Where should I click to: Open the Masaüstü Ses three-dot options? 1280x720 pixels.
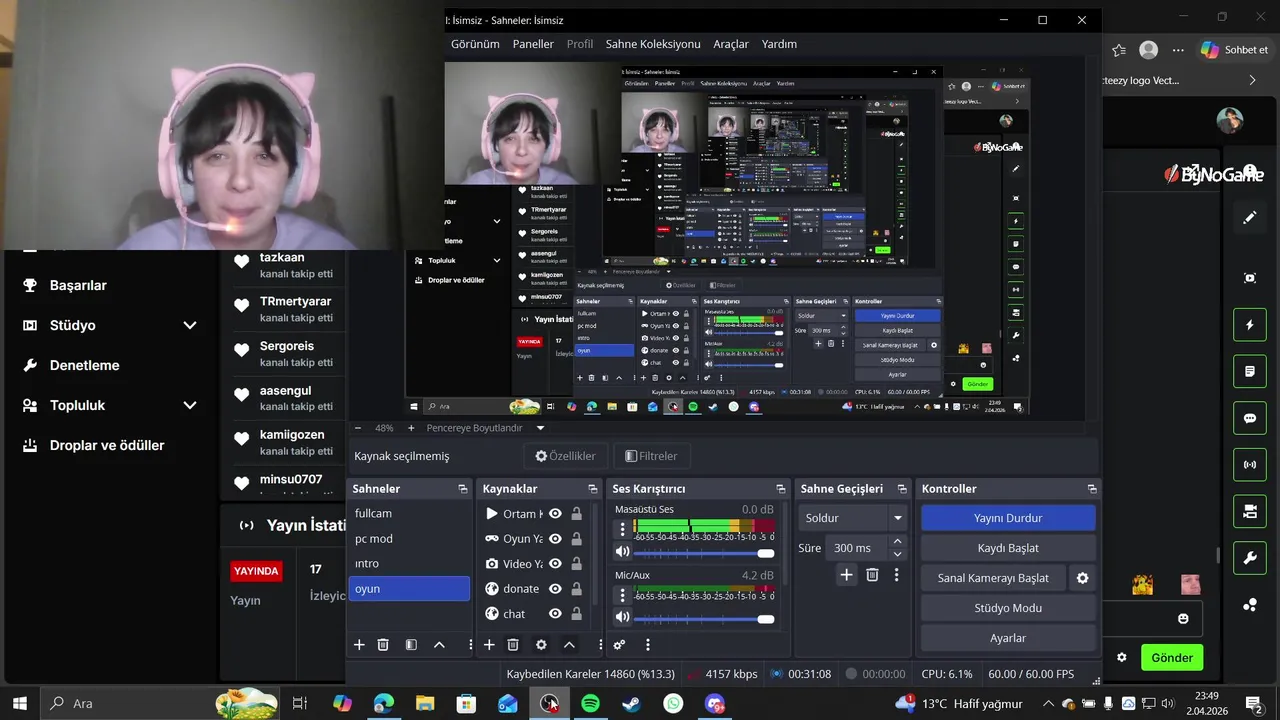click(x=622, y=530)
